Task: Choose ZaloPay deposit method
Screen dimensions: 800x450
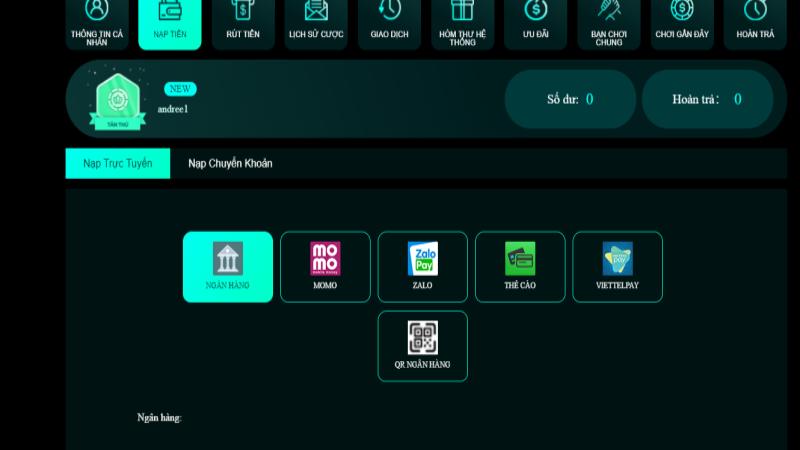Action: tap(422, 267)
